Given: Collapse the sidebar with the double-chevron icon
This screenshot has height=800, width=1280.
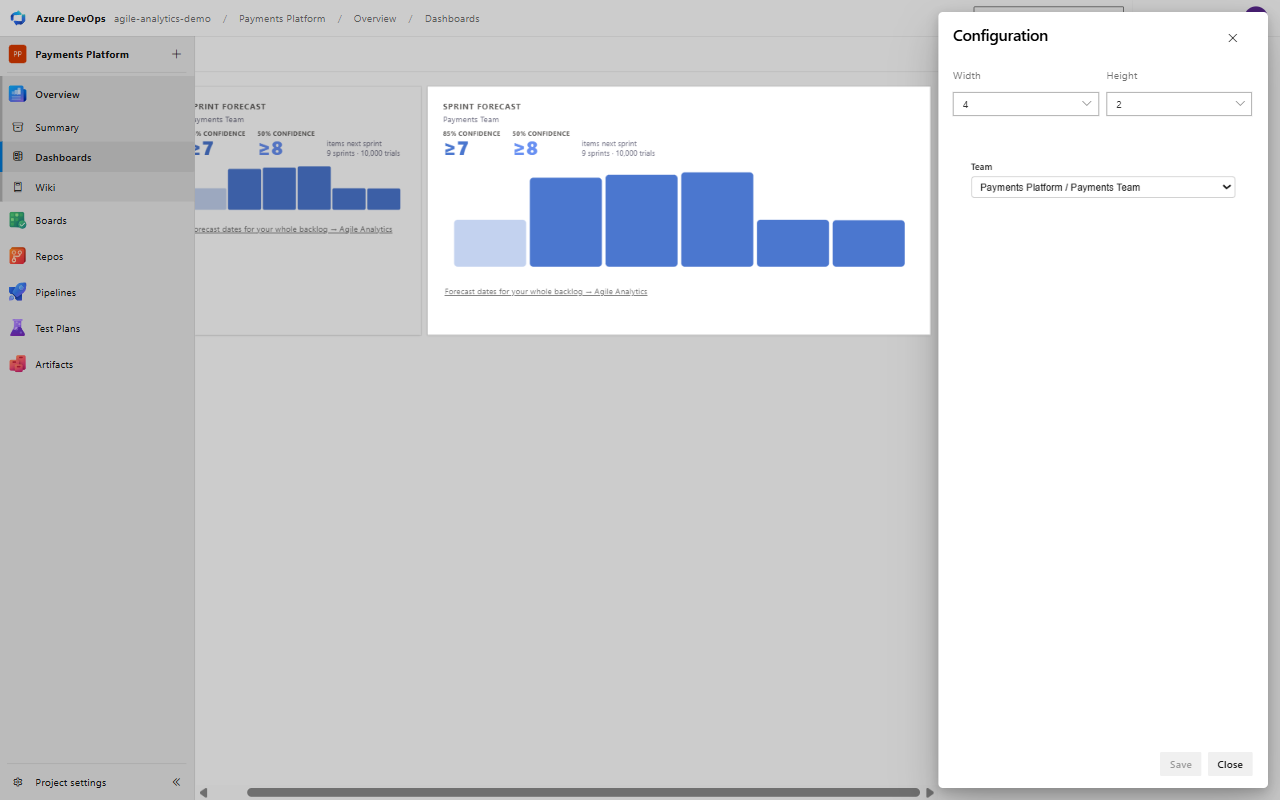Looking at the screenshot, I should click(176, 782).
